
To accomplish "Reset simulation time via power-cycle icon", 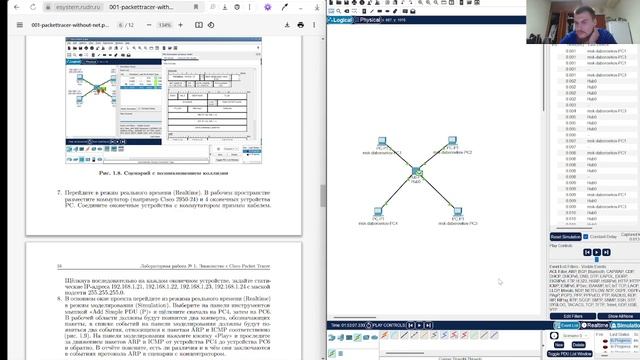I will 369,325.
